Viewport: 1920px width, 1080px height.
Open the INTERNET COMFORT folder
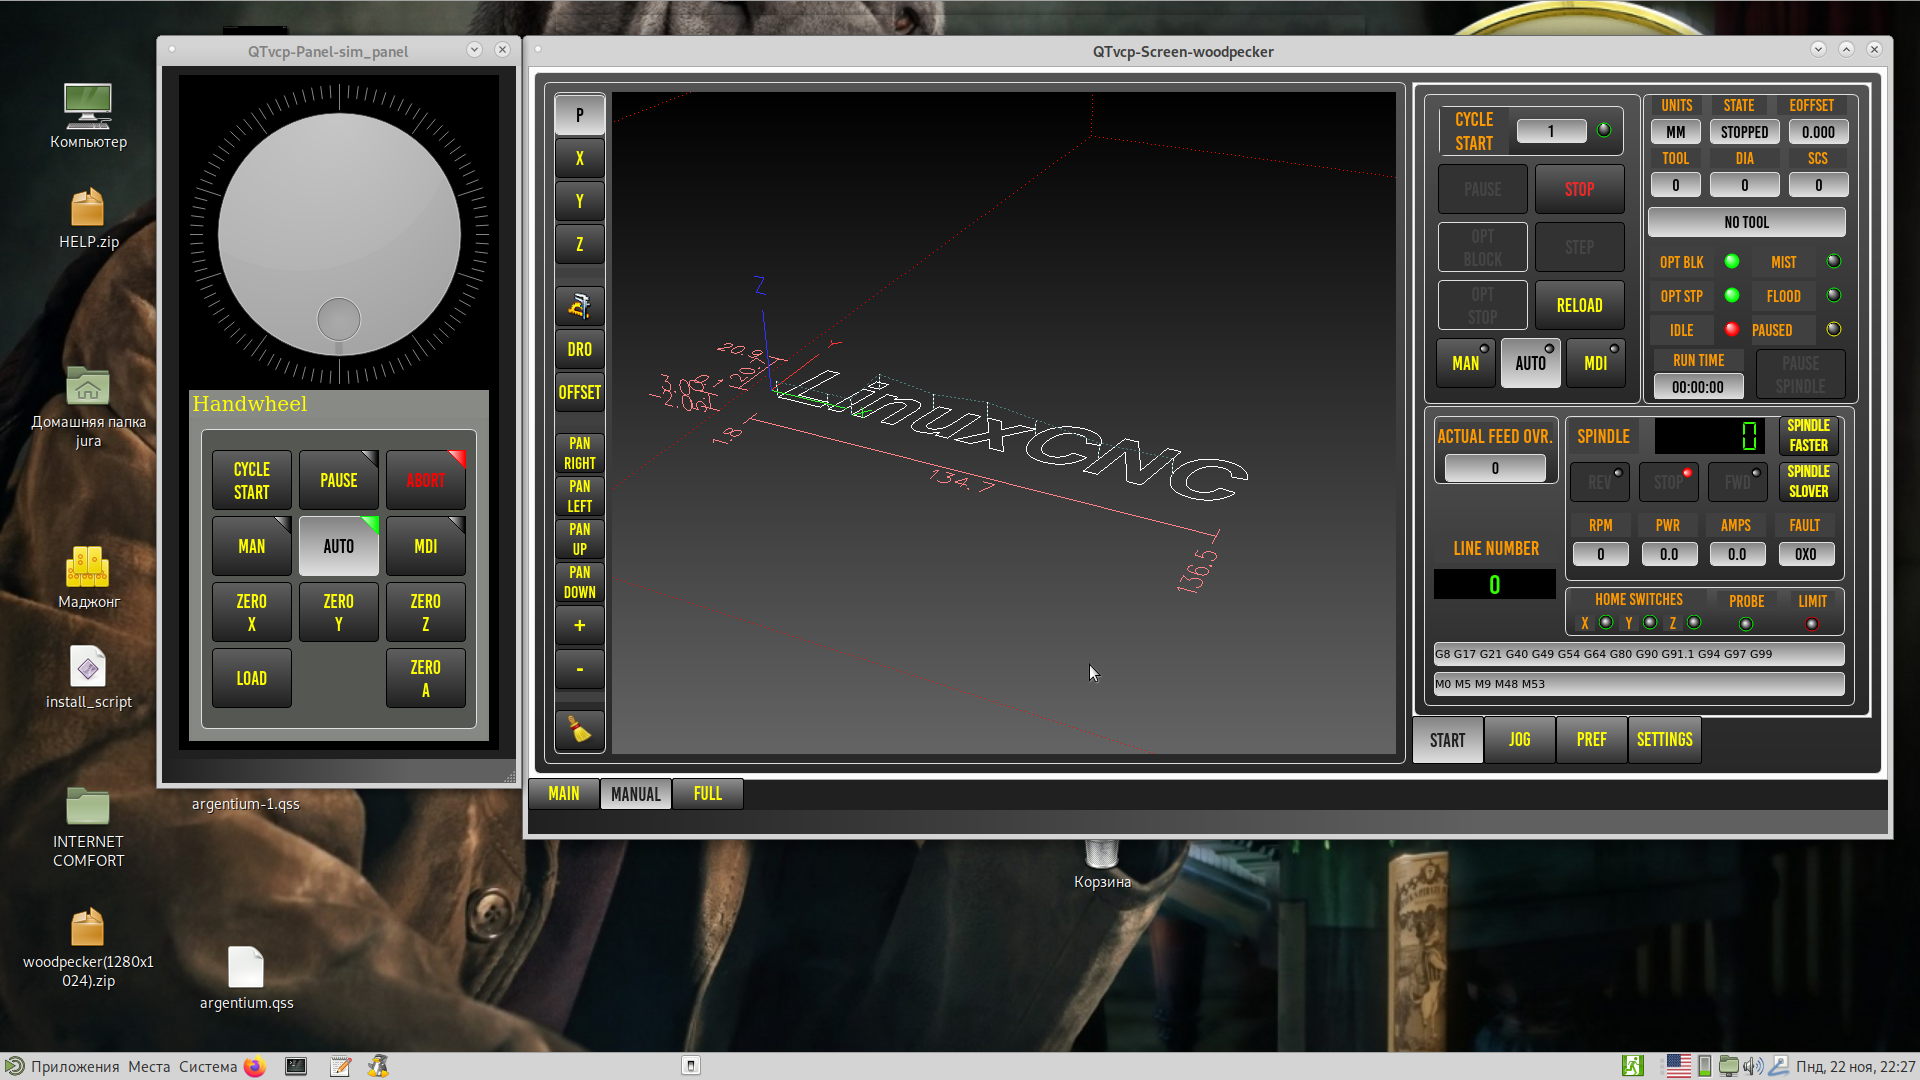coord(88,827)
